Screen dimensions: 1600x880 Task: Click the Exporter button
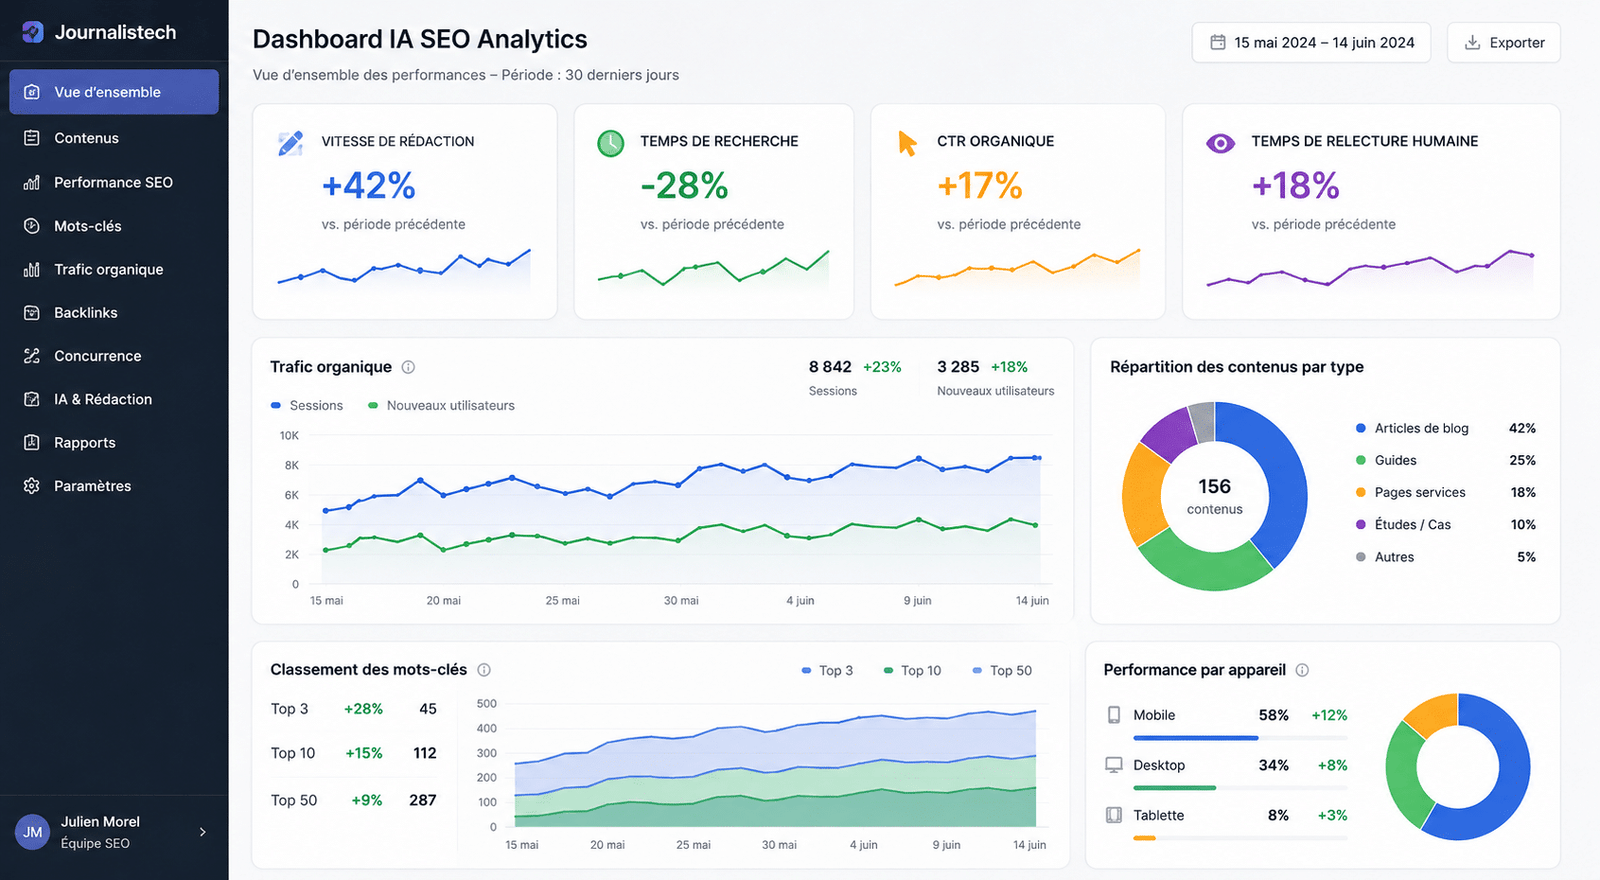1503,43
